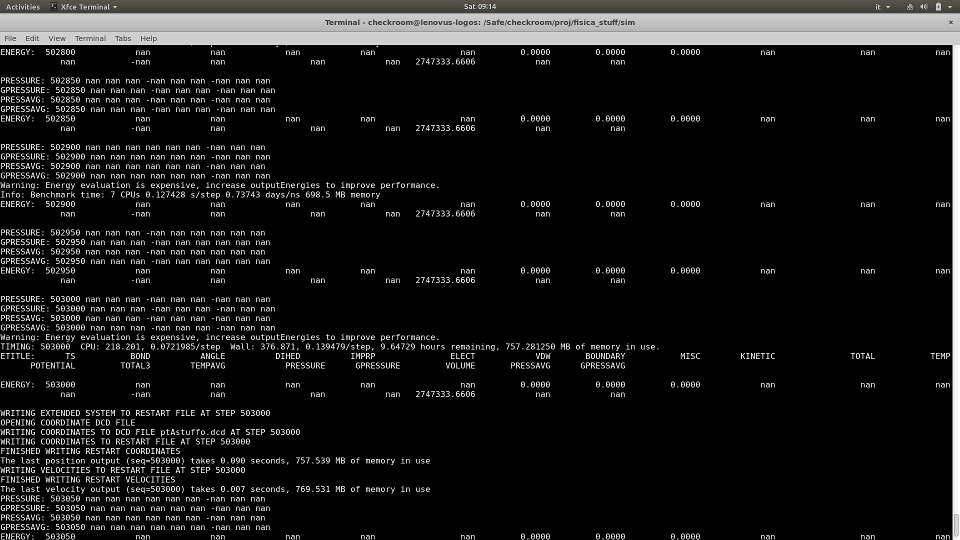Image resolution: width=960 pixels, height=540 pixels.
Task: Click the Sat 09:14 clock
Action: 479,7
